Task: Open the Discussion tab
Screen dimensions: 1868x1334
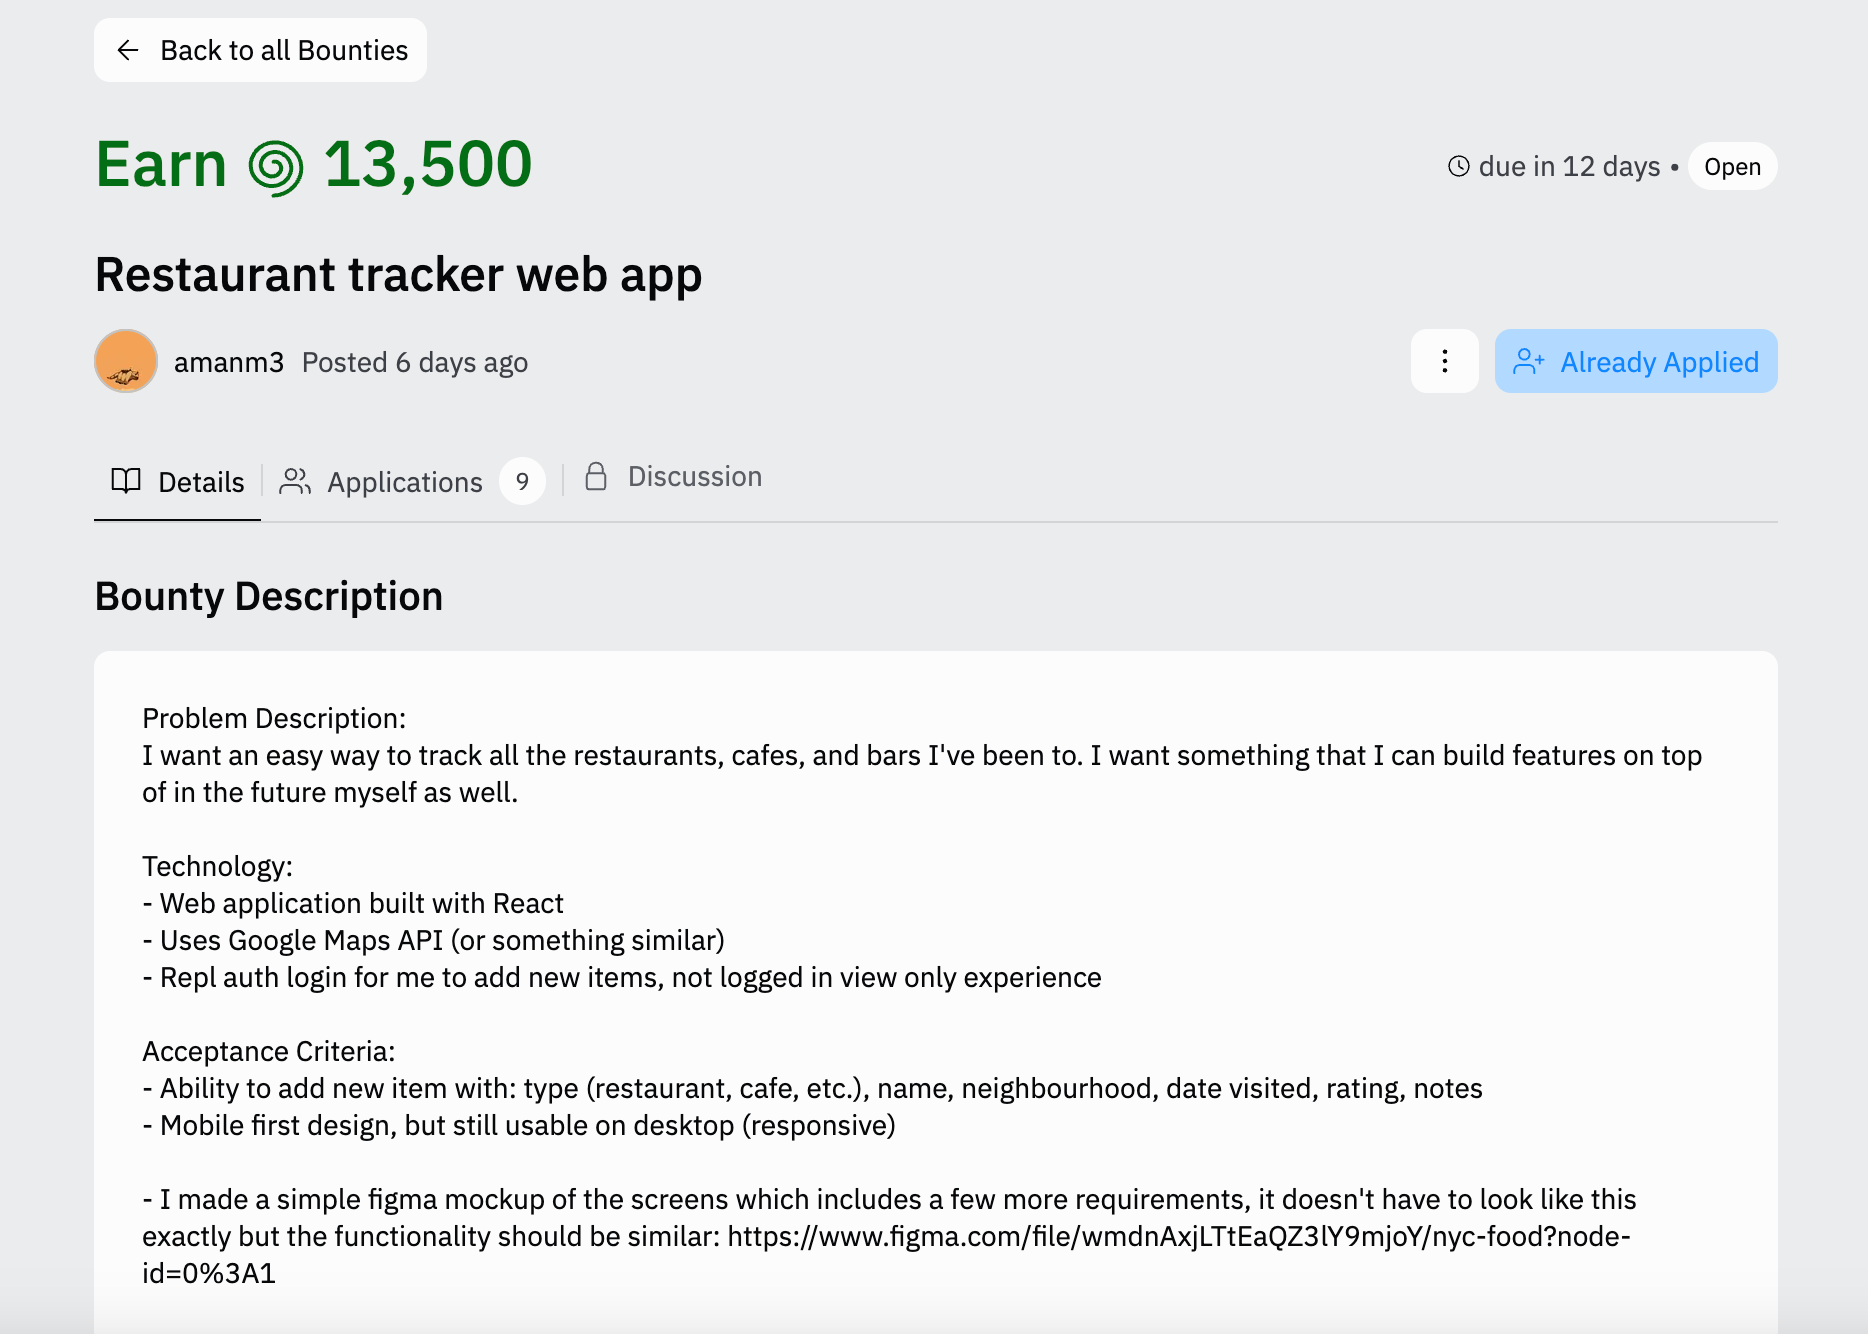Action: tap(694, 477)
